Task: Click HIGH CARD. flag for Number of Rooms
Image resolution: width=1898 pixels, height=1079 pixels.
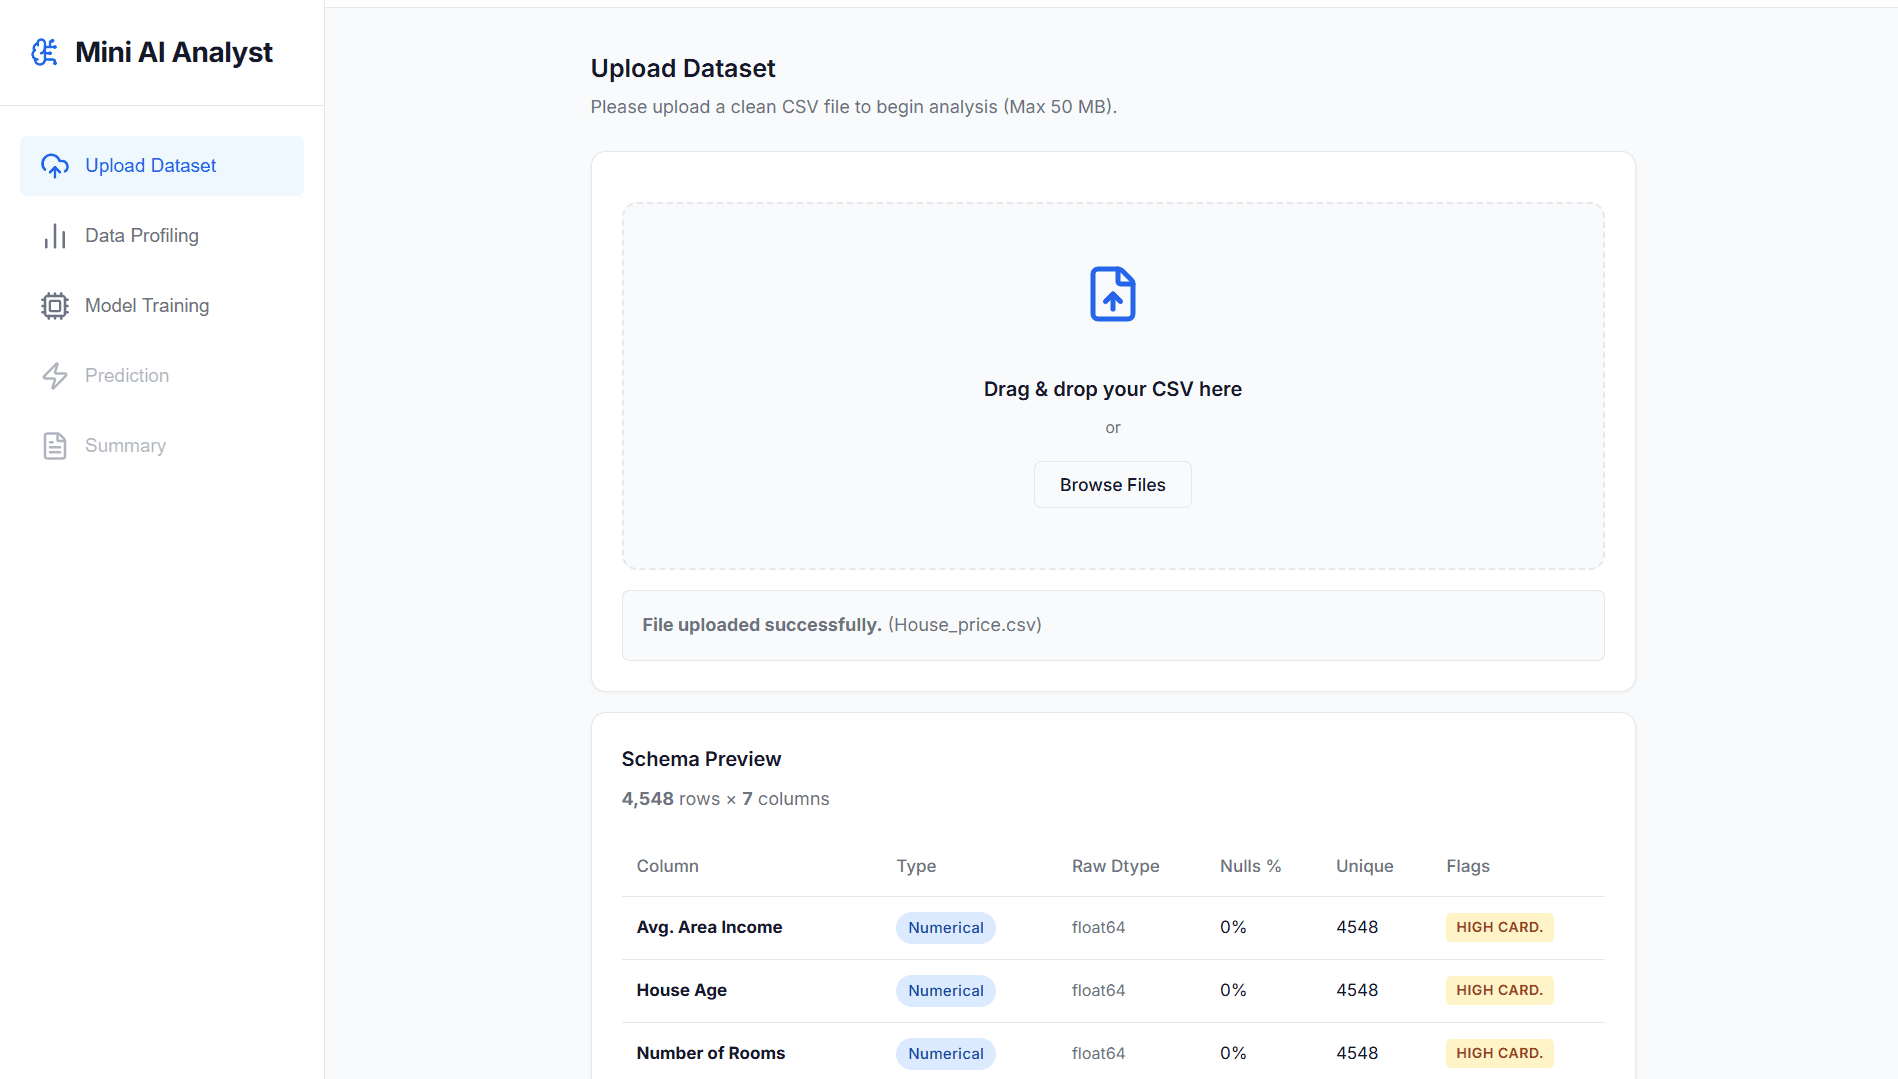Action: tap(1500, 1053)
